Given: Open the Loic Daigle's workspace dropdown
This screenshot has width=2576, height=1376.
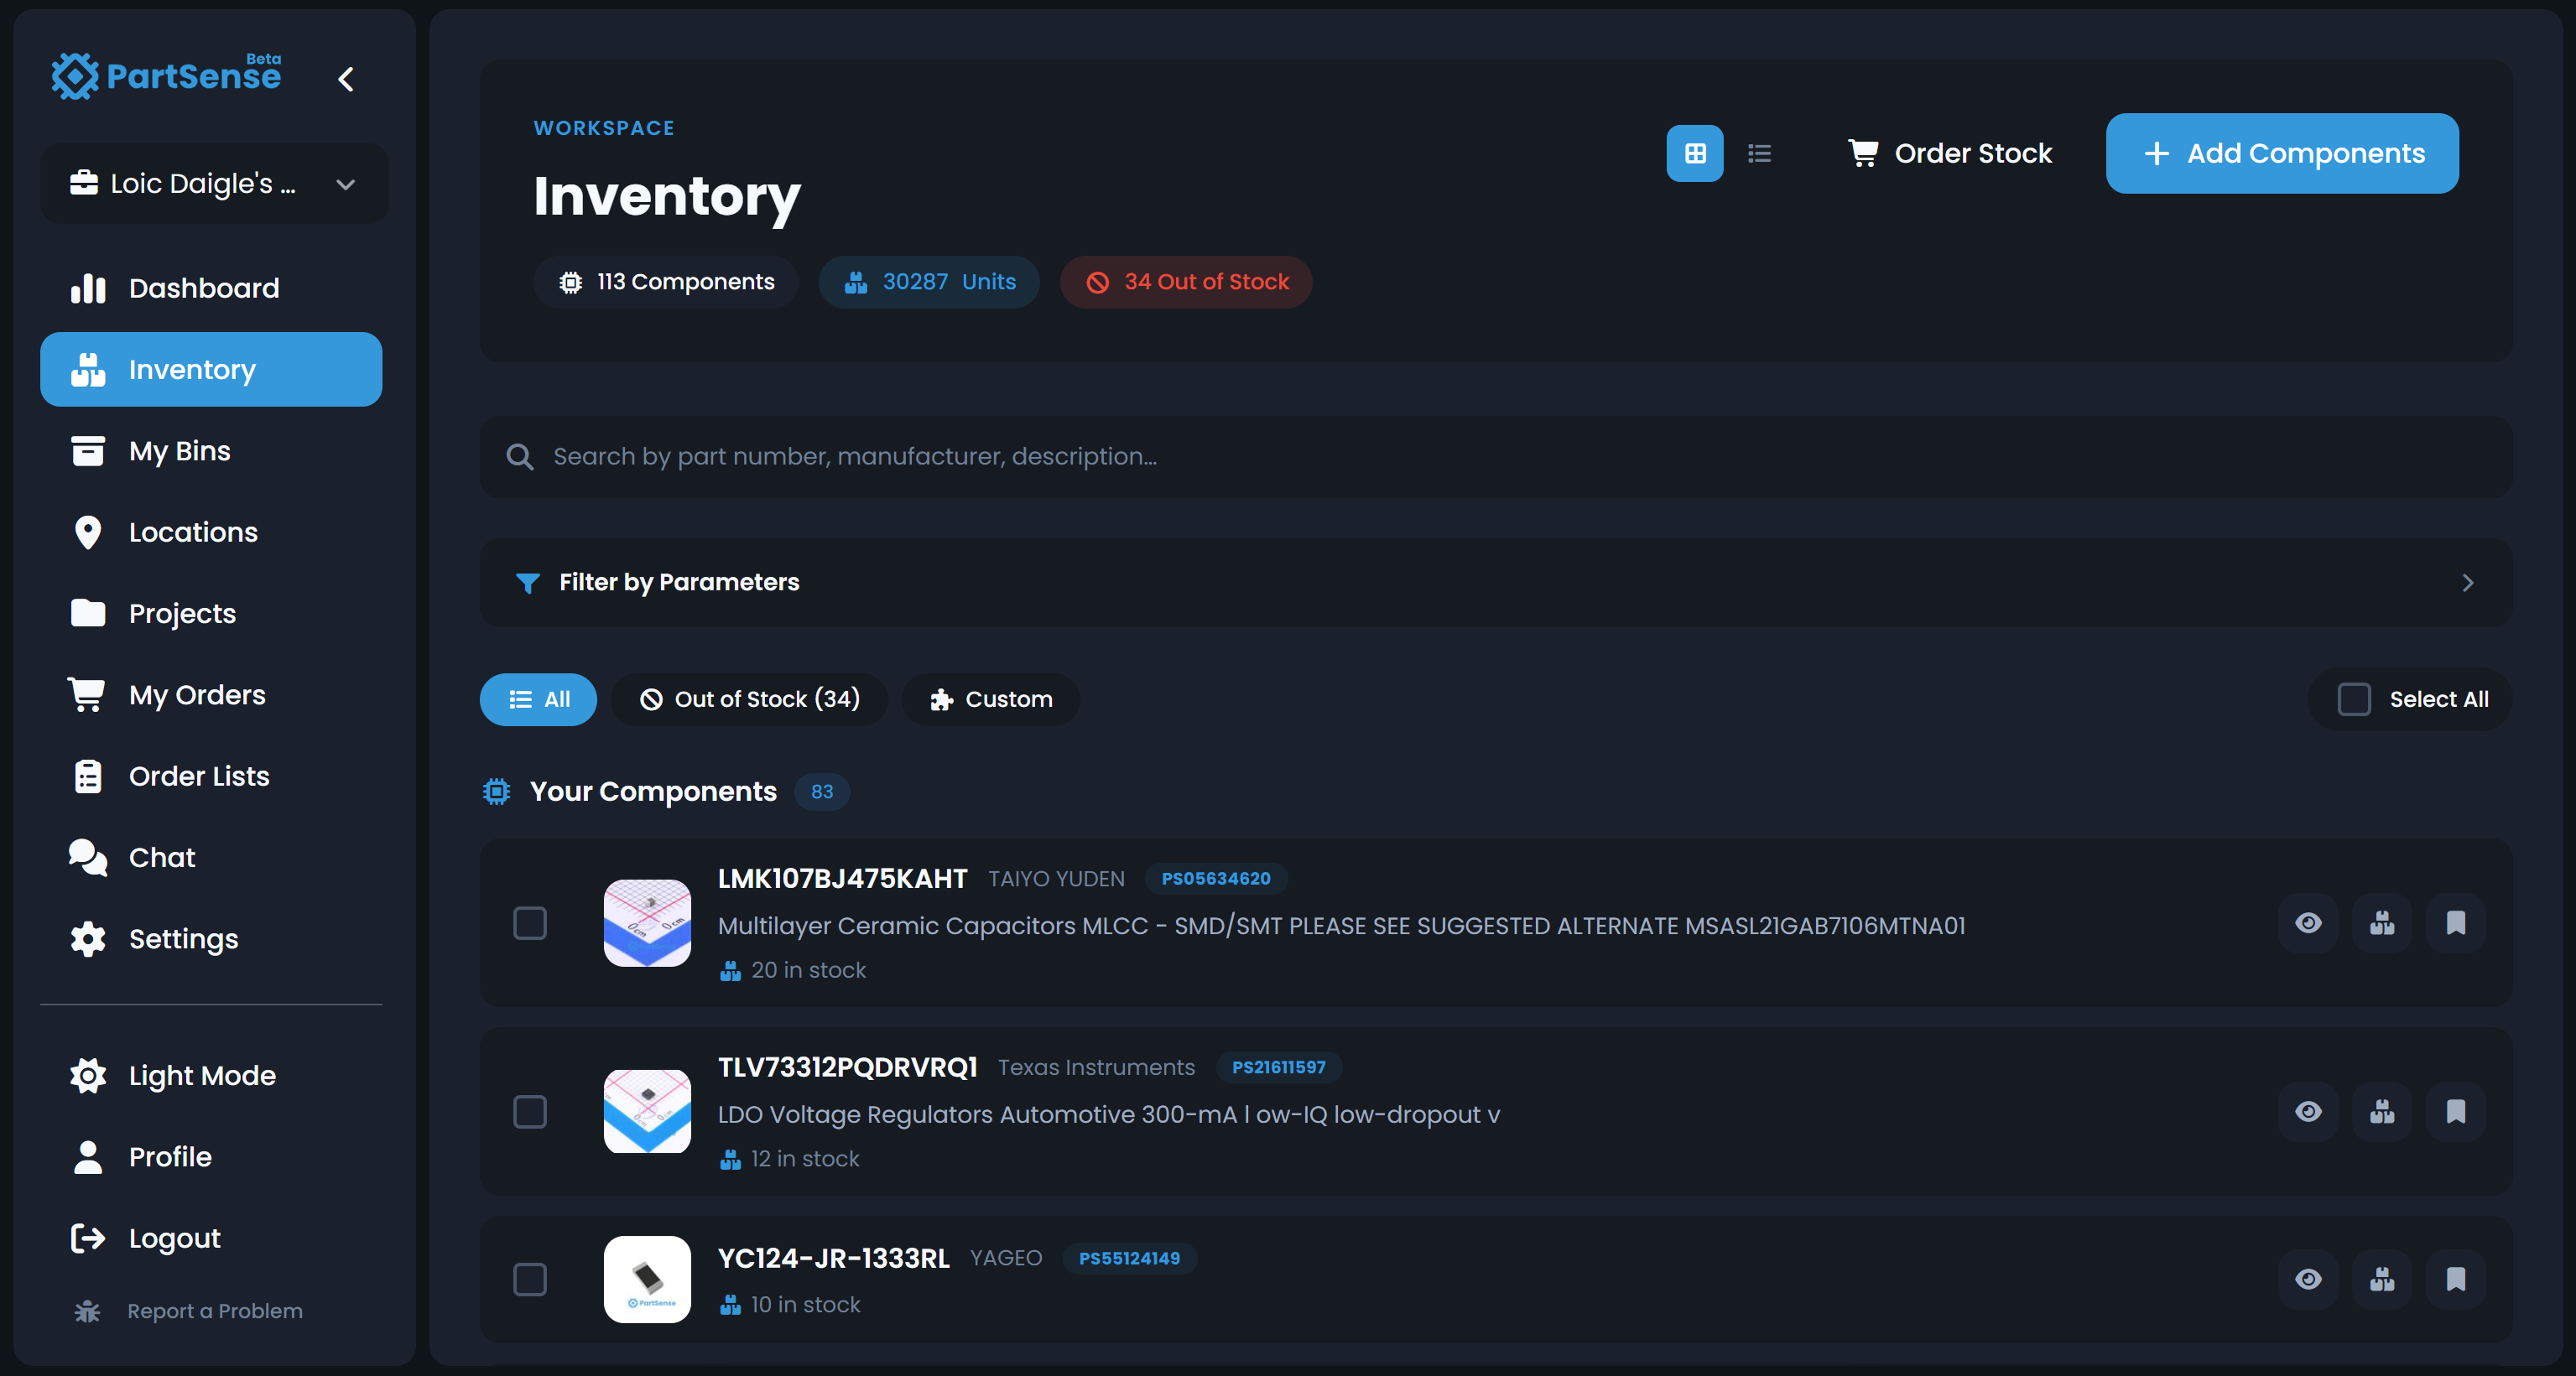Looking at the screenshot, I should tap(214, 184).
